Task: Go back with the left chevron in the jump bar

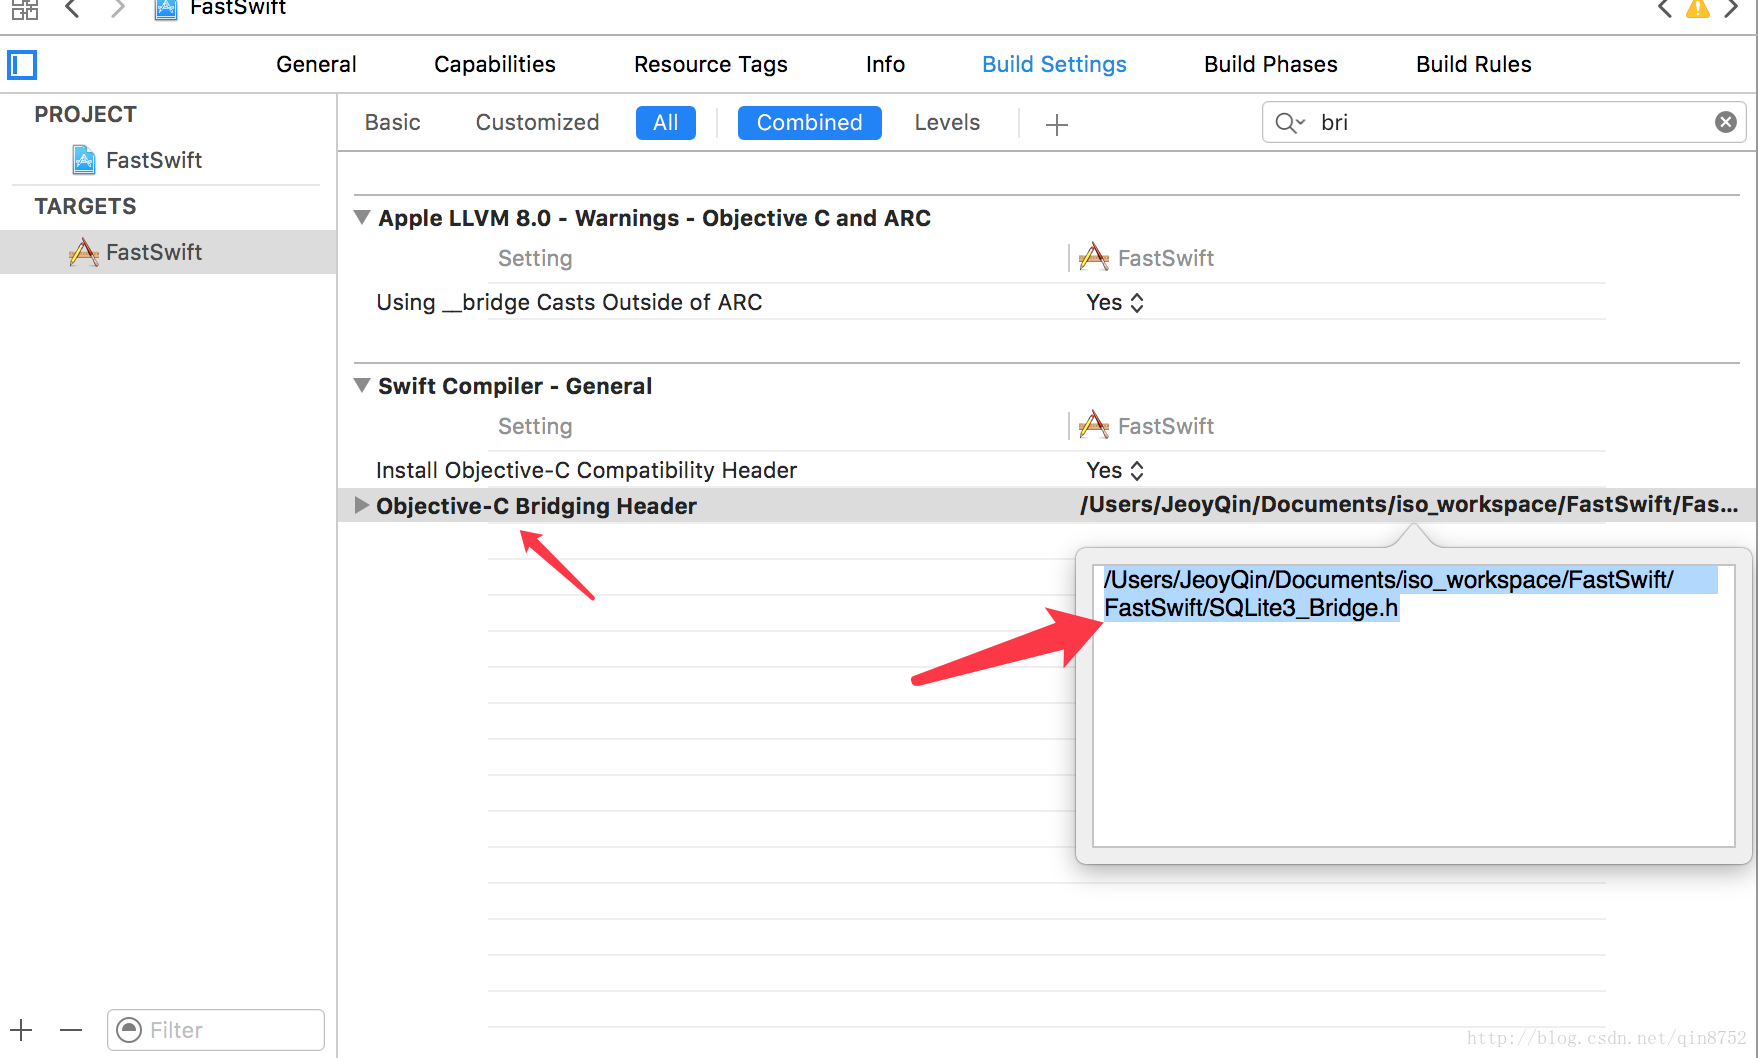Action: tap(72, 9)
